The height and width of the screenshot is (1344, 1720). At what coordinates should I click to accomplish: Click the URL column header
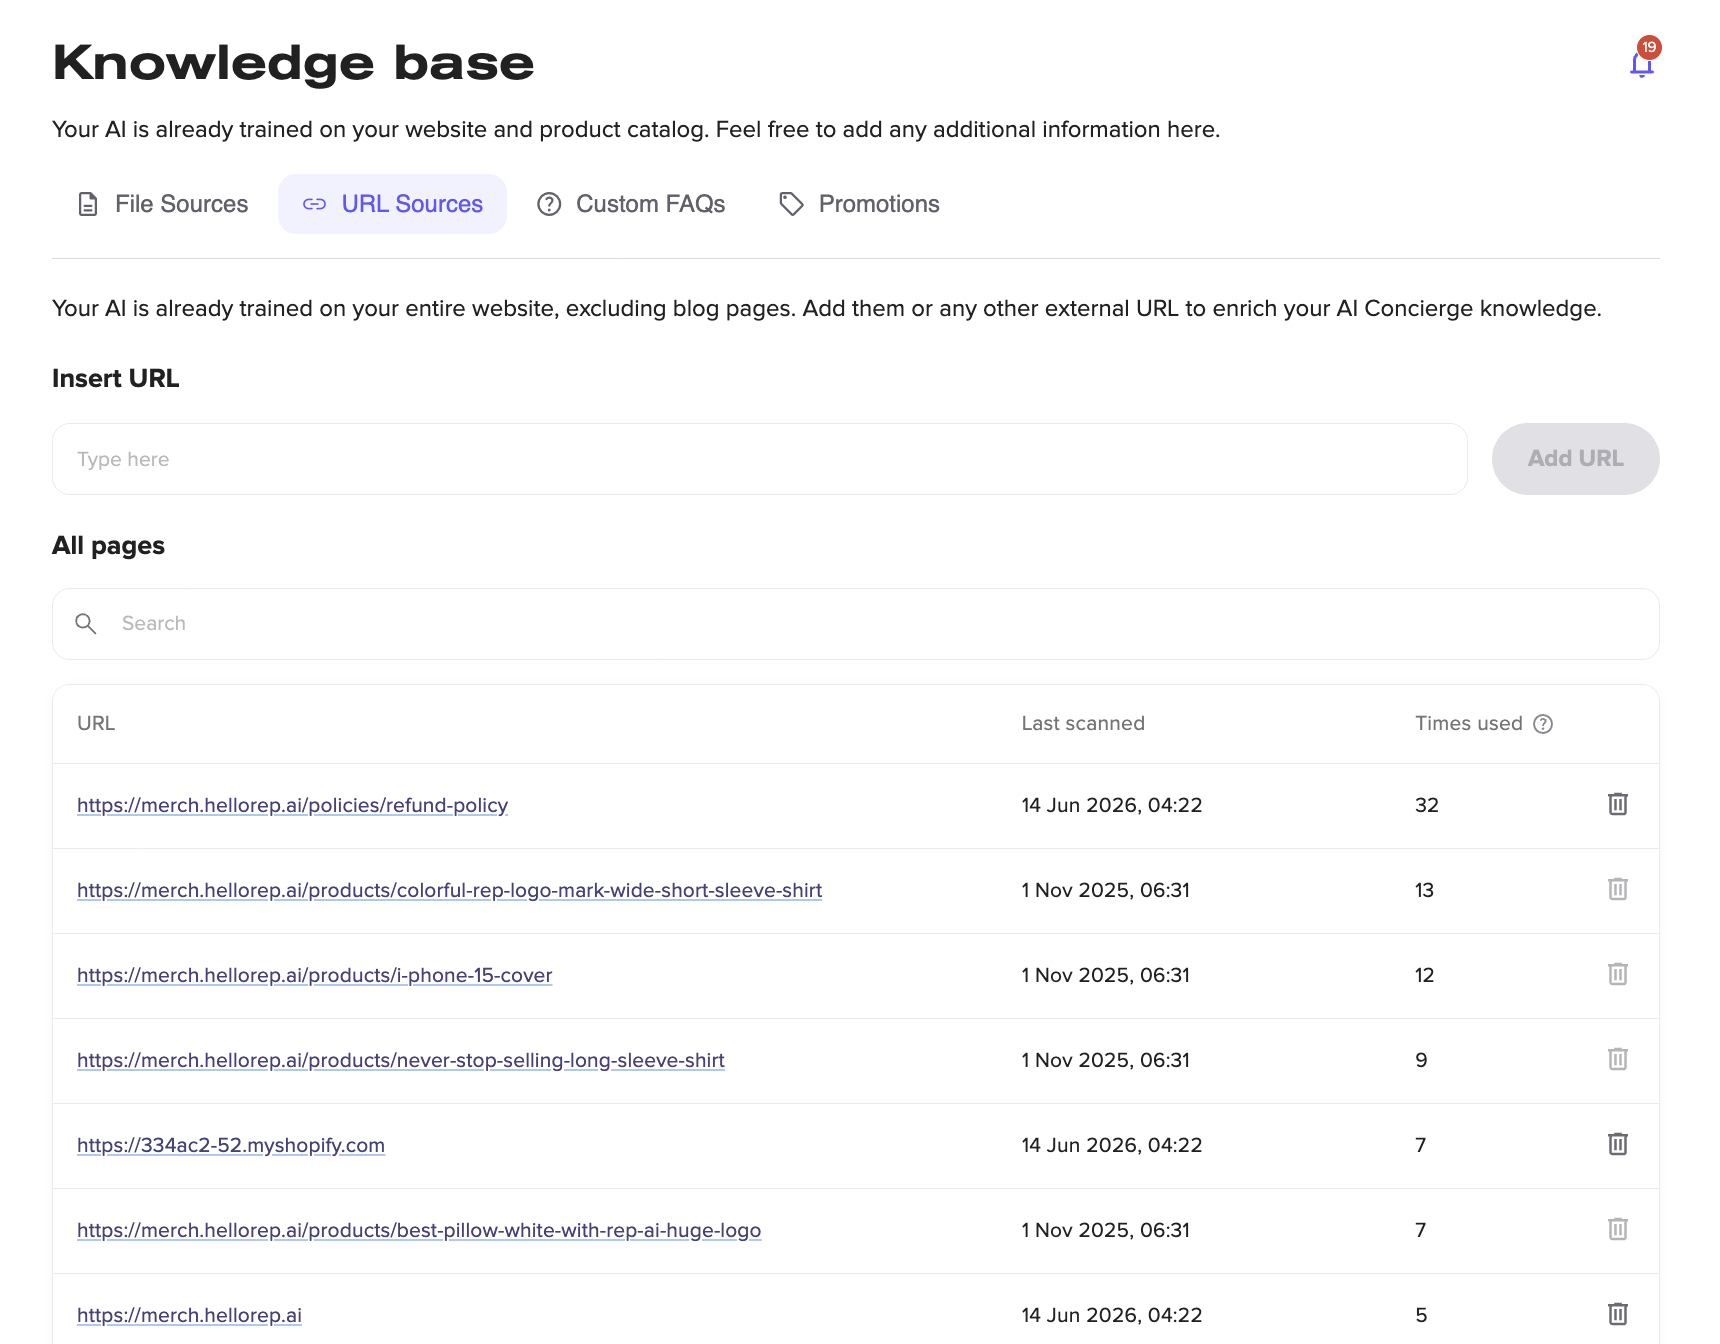click(96, 724)
